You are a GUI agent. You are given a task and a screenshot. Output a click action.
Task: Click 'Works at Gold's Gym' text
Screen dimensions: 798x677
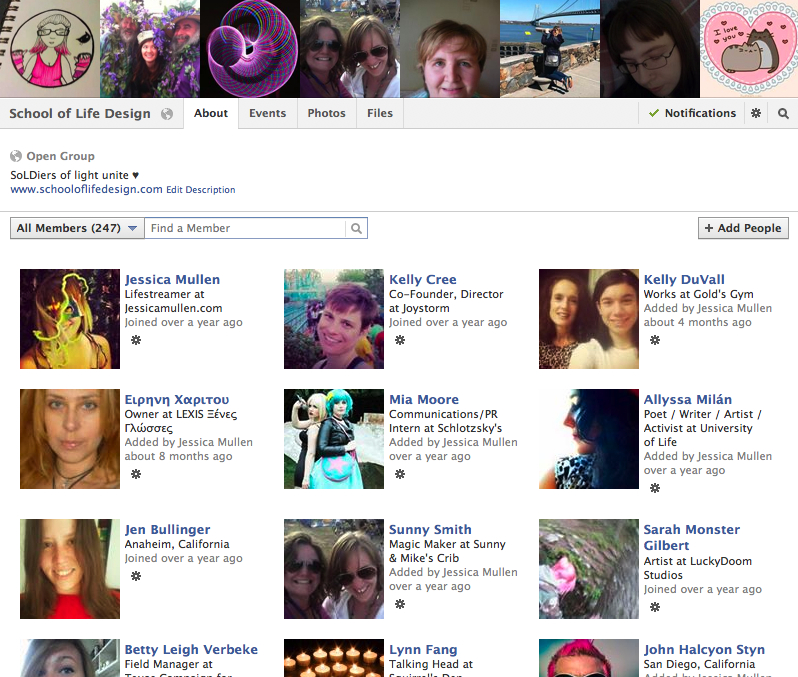pos(698,294)
